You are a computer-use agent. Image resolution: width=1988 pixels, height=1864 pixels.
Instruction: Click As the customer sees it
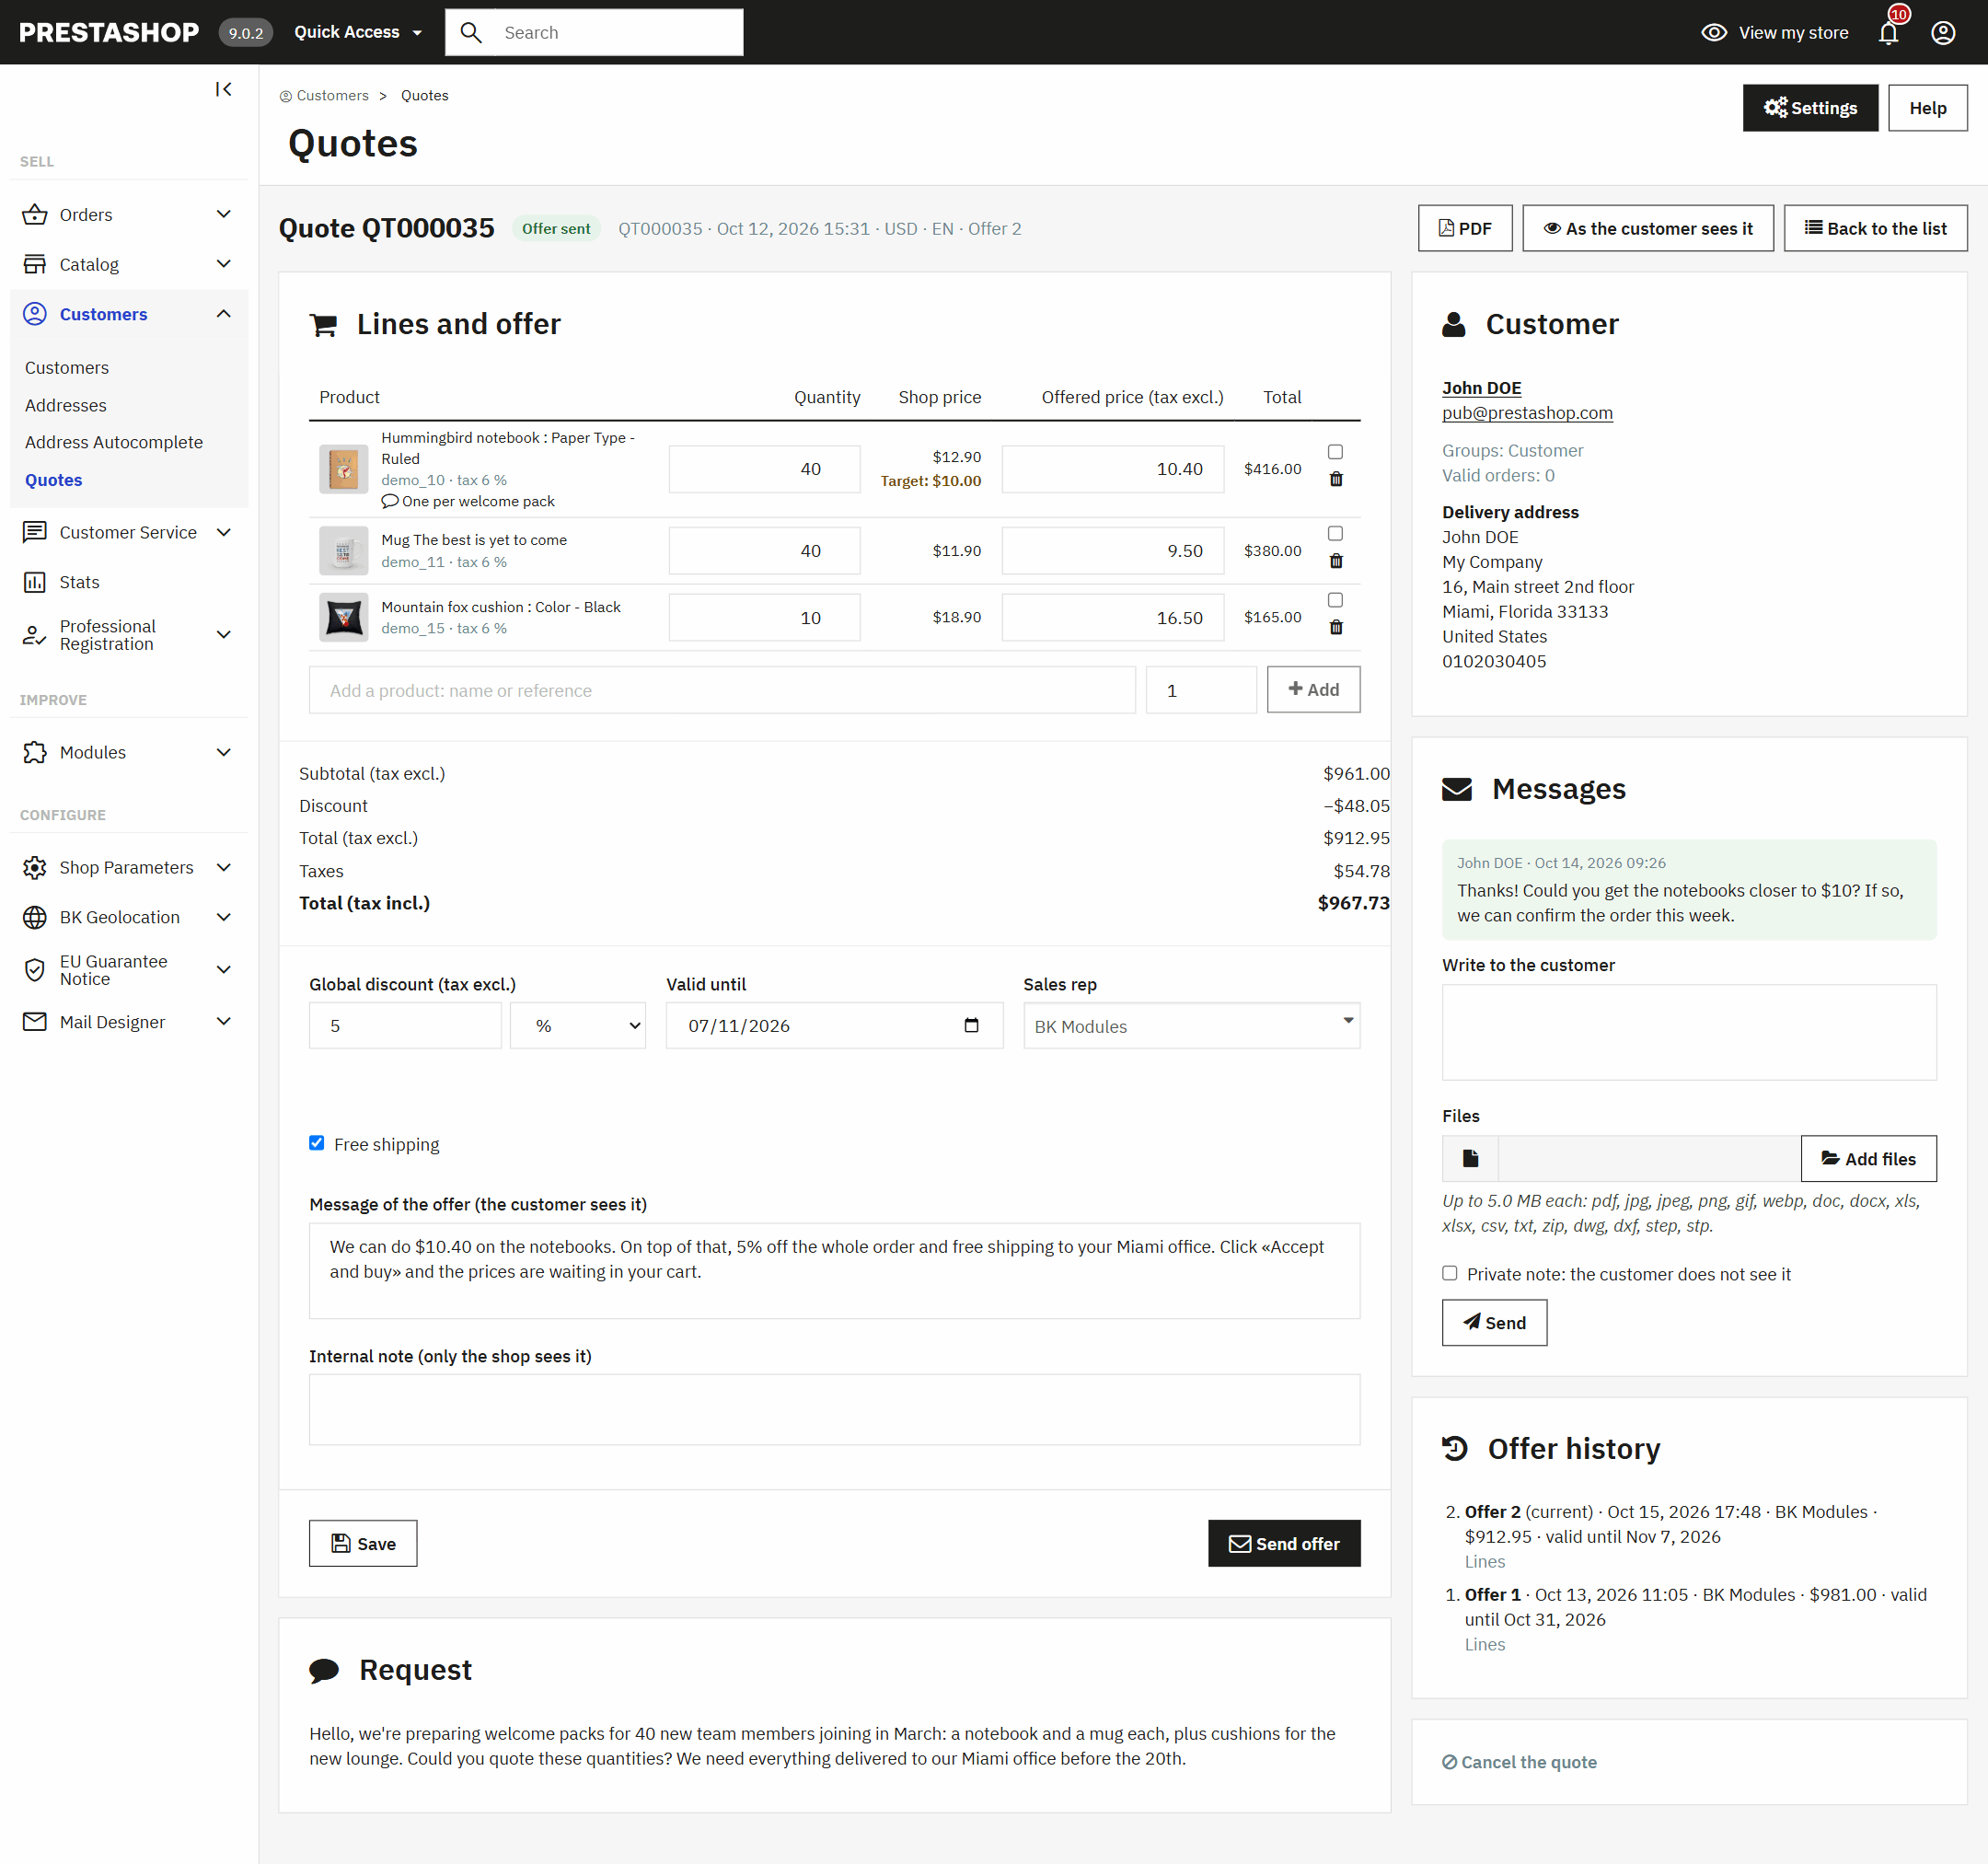tap(1647, 228)
